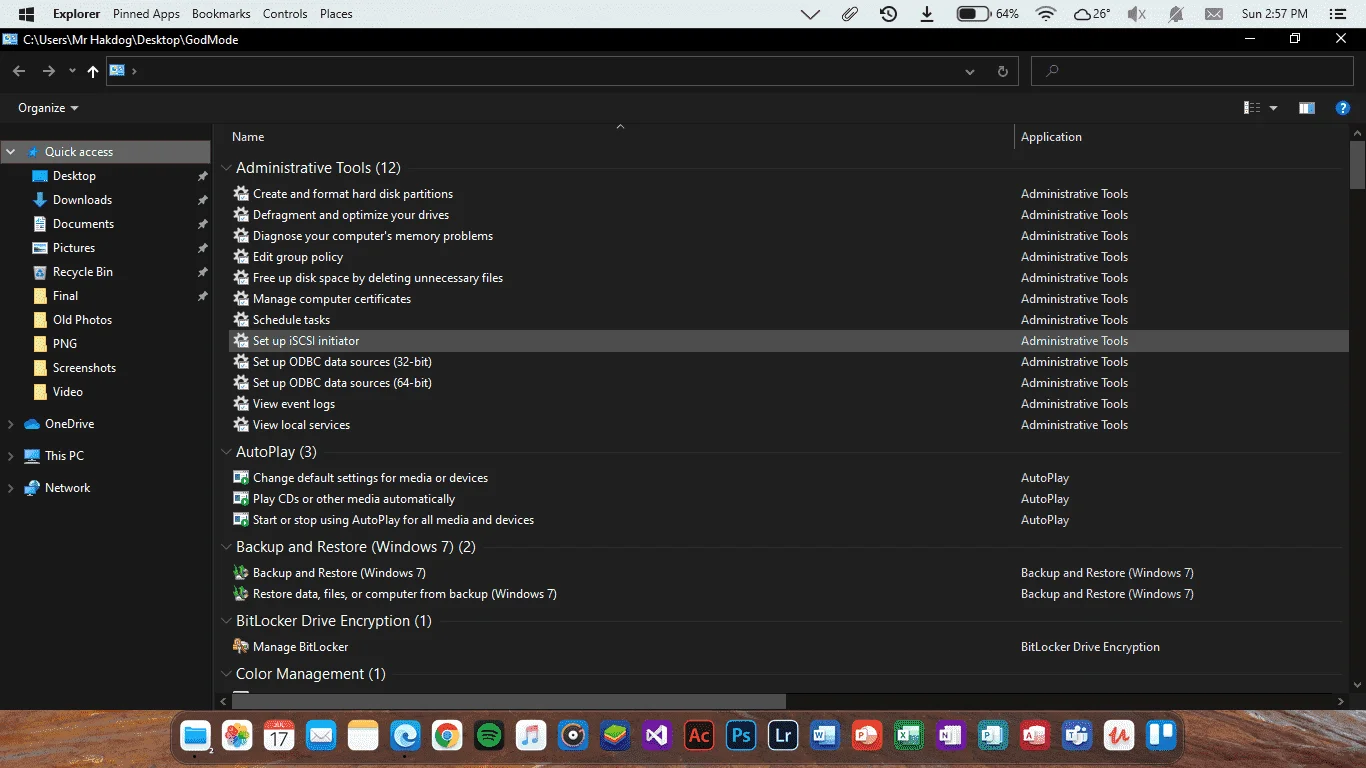Open Photoshop from the dock
Image resolution: width=1366 pixels, height=768 pixels.
pyautogui.click(x=741, y=736)
